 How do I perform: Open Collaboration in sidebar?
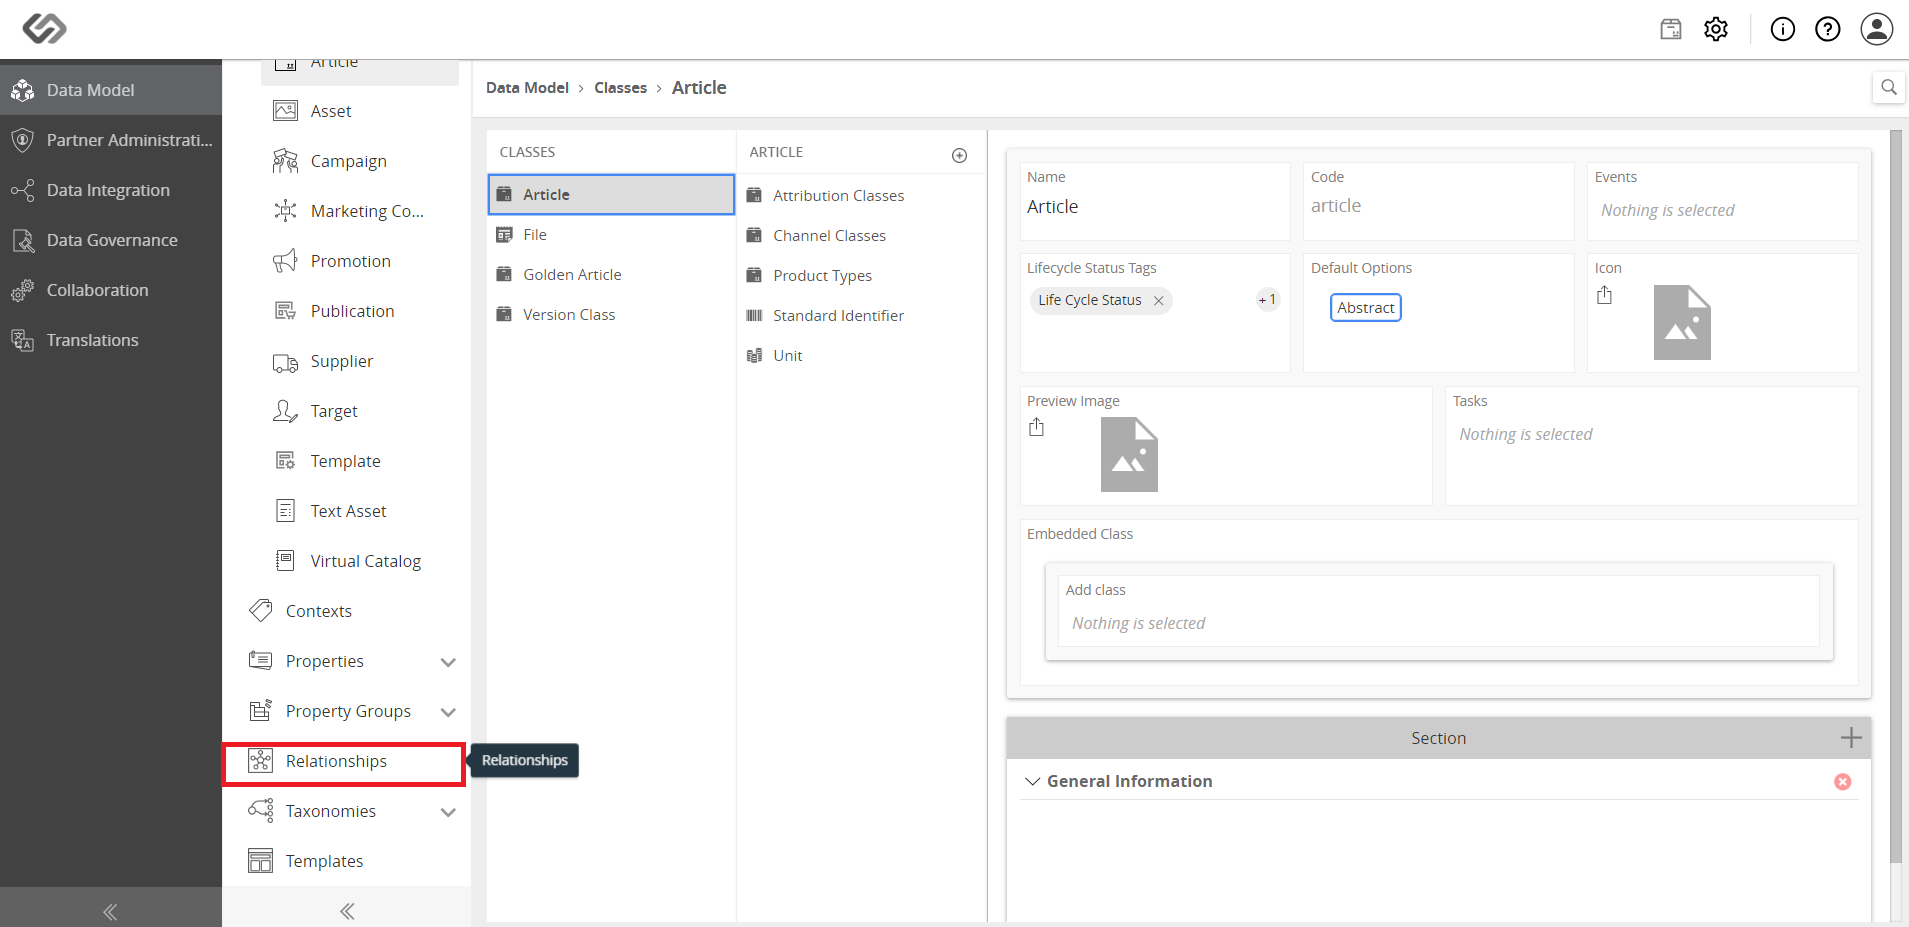(x=111, y=290)
